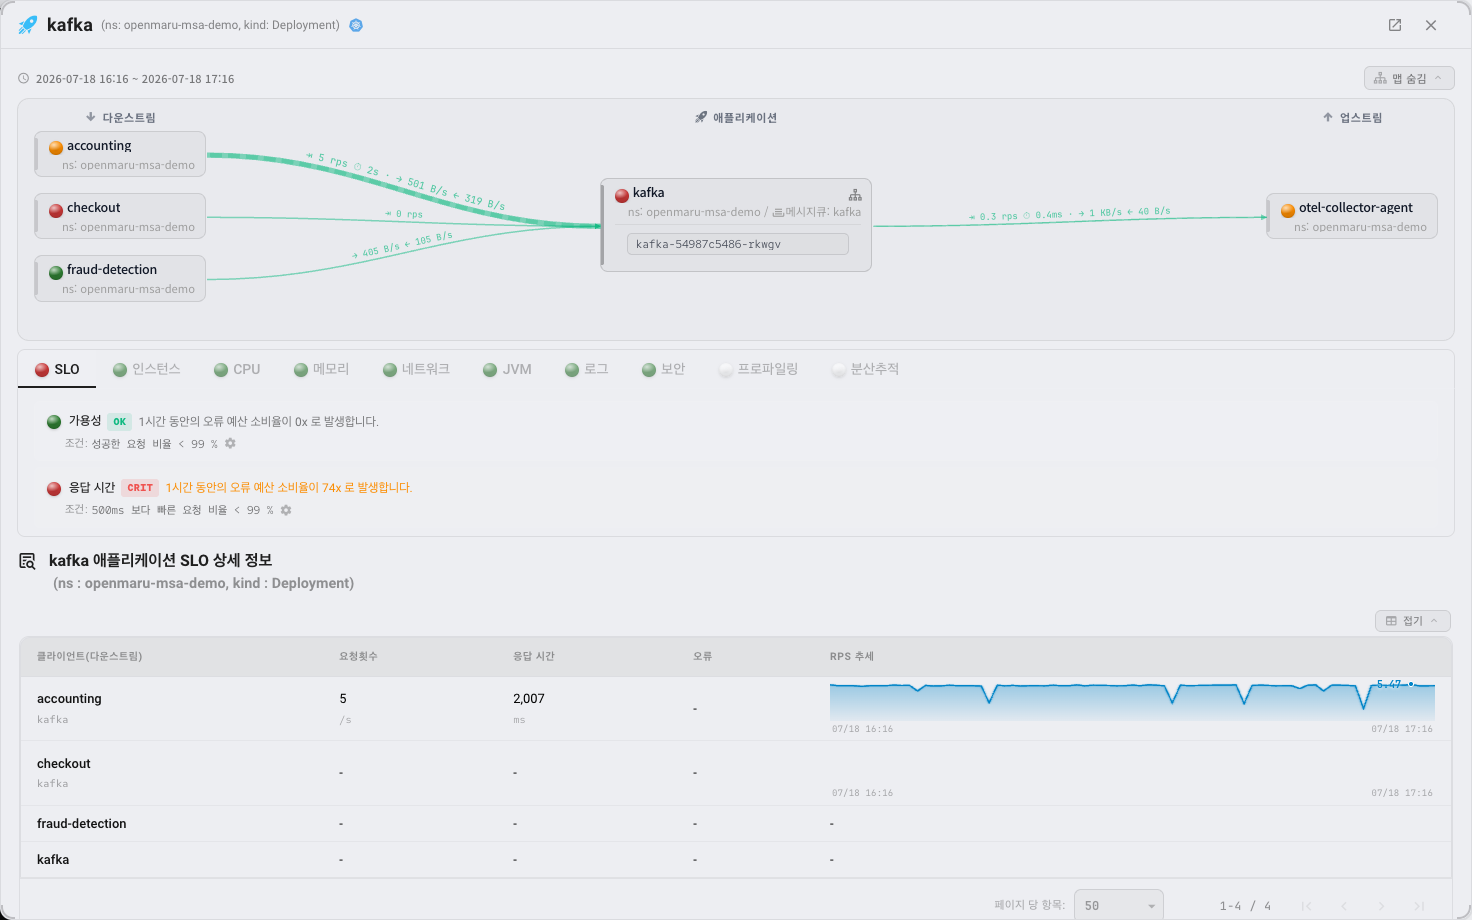Click the fraud-detection row in the table
This screenshot has width=1472, height=920.
(x=735, y=824)
